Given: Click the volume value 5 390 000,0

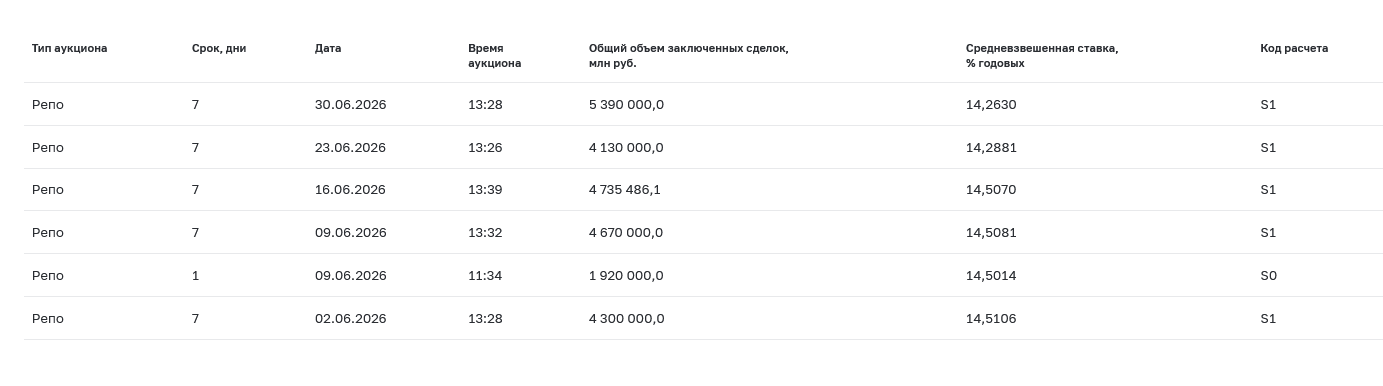Looking at the screenshot, I should (626, 104).
